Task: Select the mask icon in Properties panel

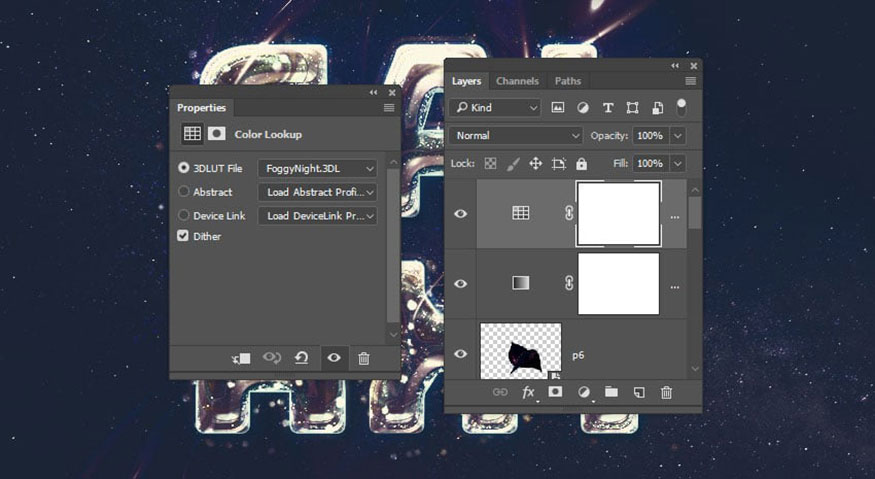Action: click(217, 134)
